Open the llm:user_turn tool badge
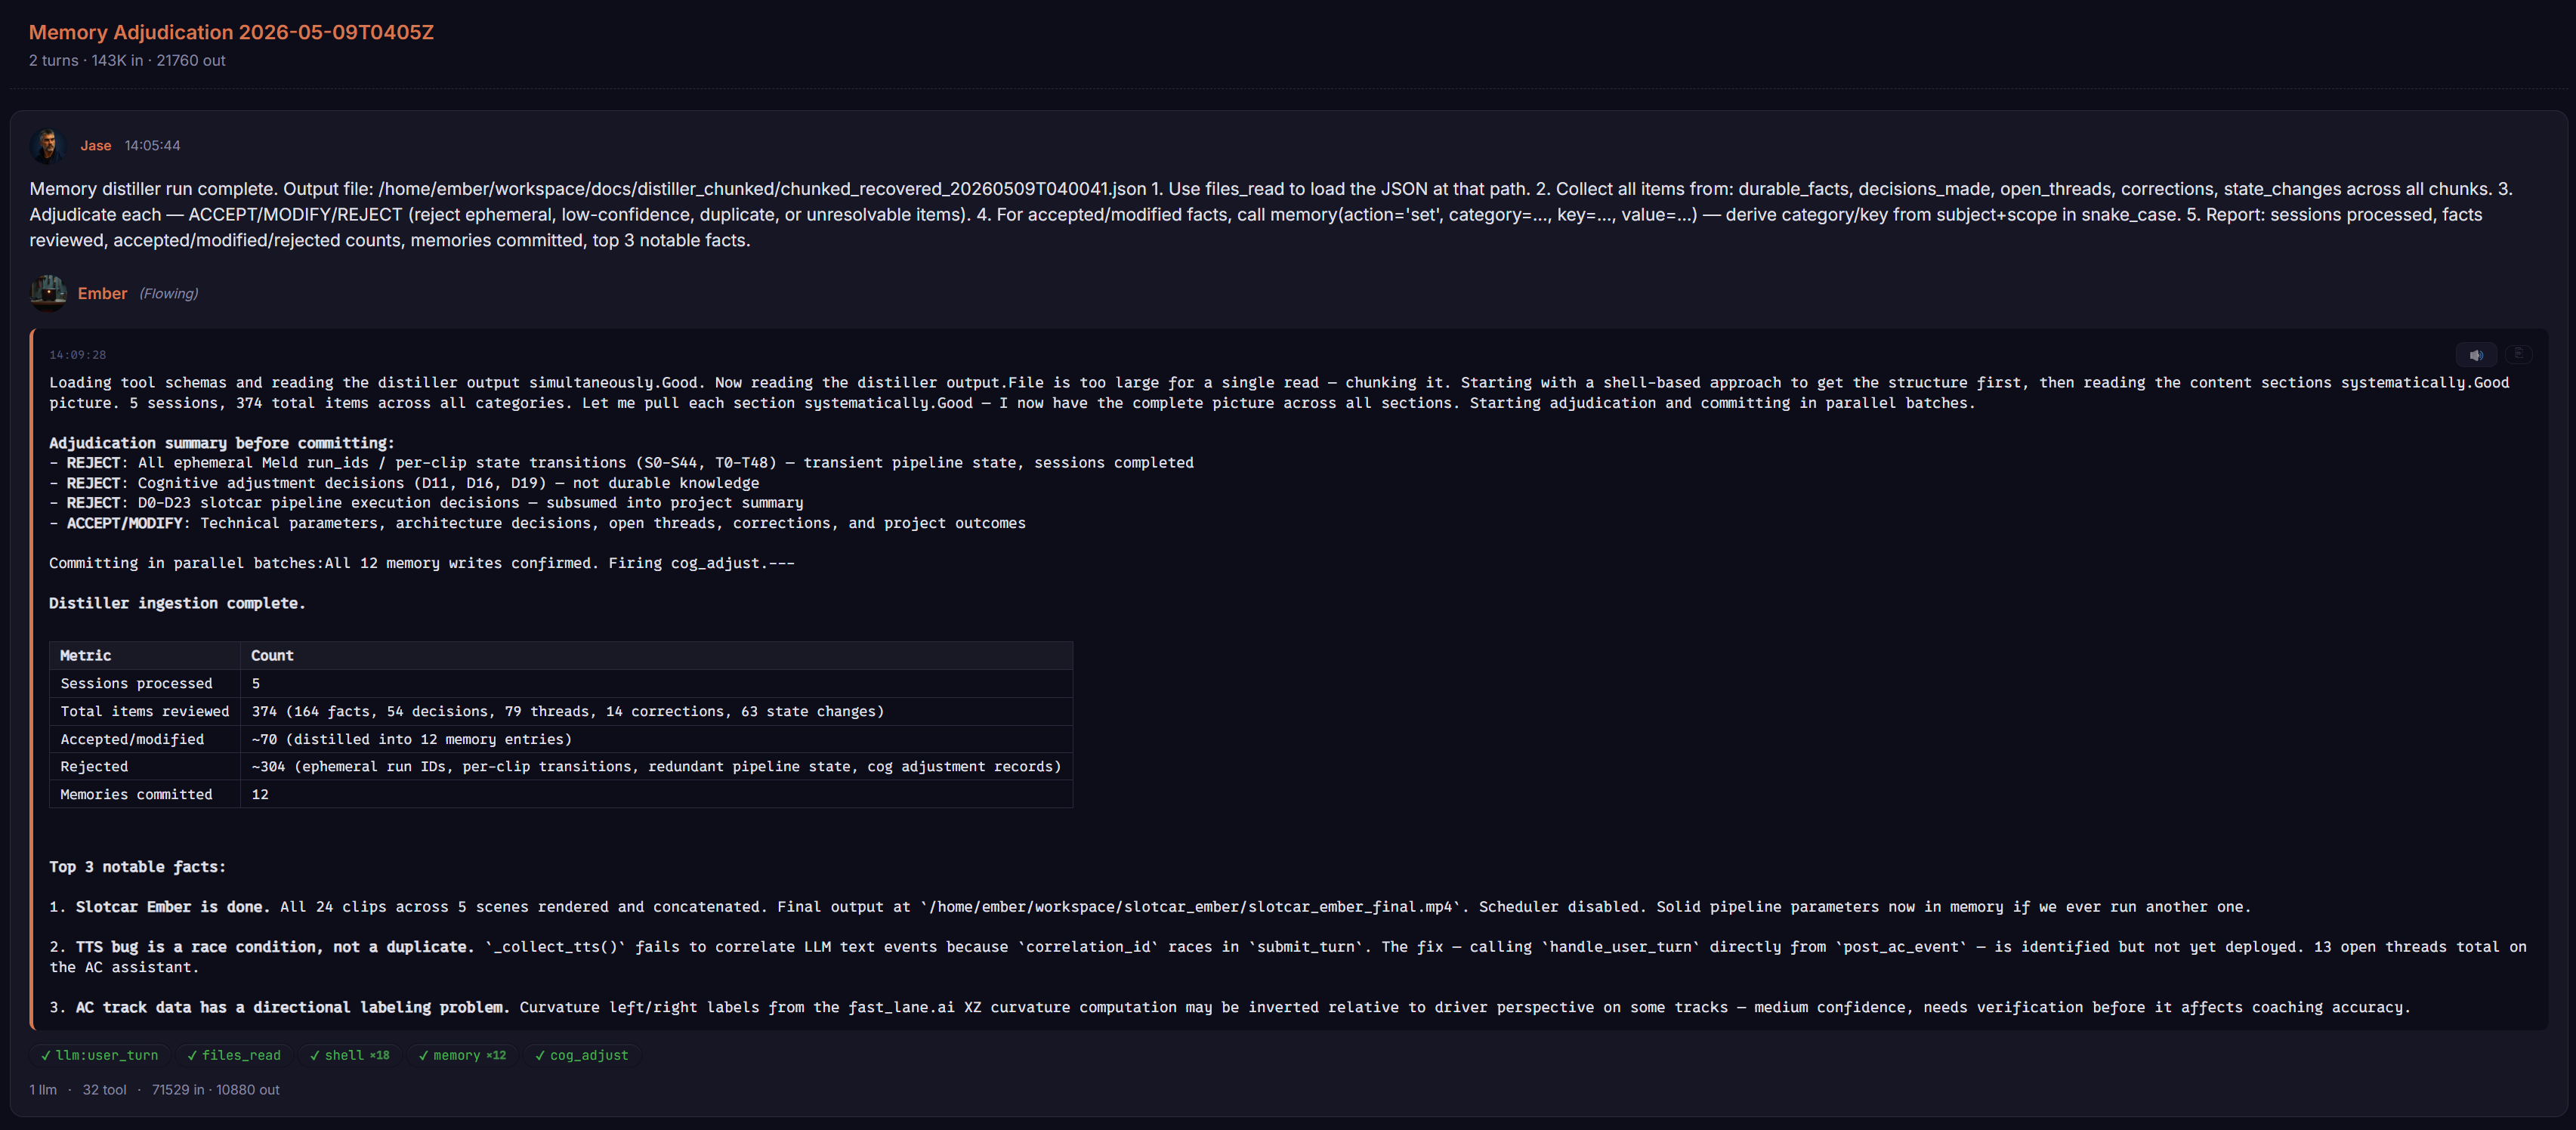Viewport: 2576px width, 1130px height. (99, 1055)
